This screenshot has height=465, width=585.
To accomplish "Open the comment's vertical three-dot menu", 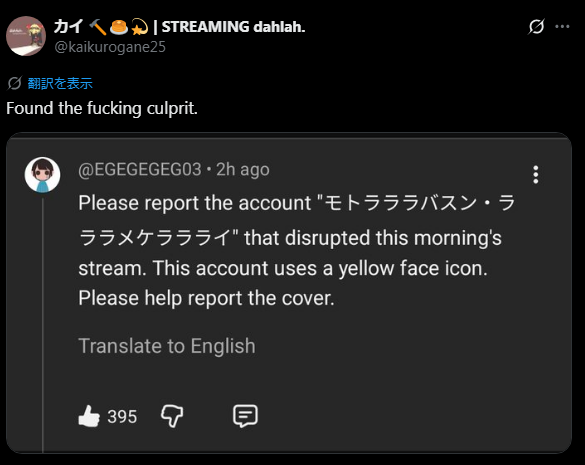I will [x=536, y=175].
